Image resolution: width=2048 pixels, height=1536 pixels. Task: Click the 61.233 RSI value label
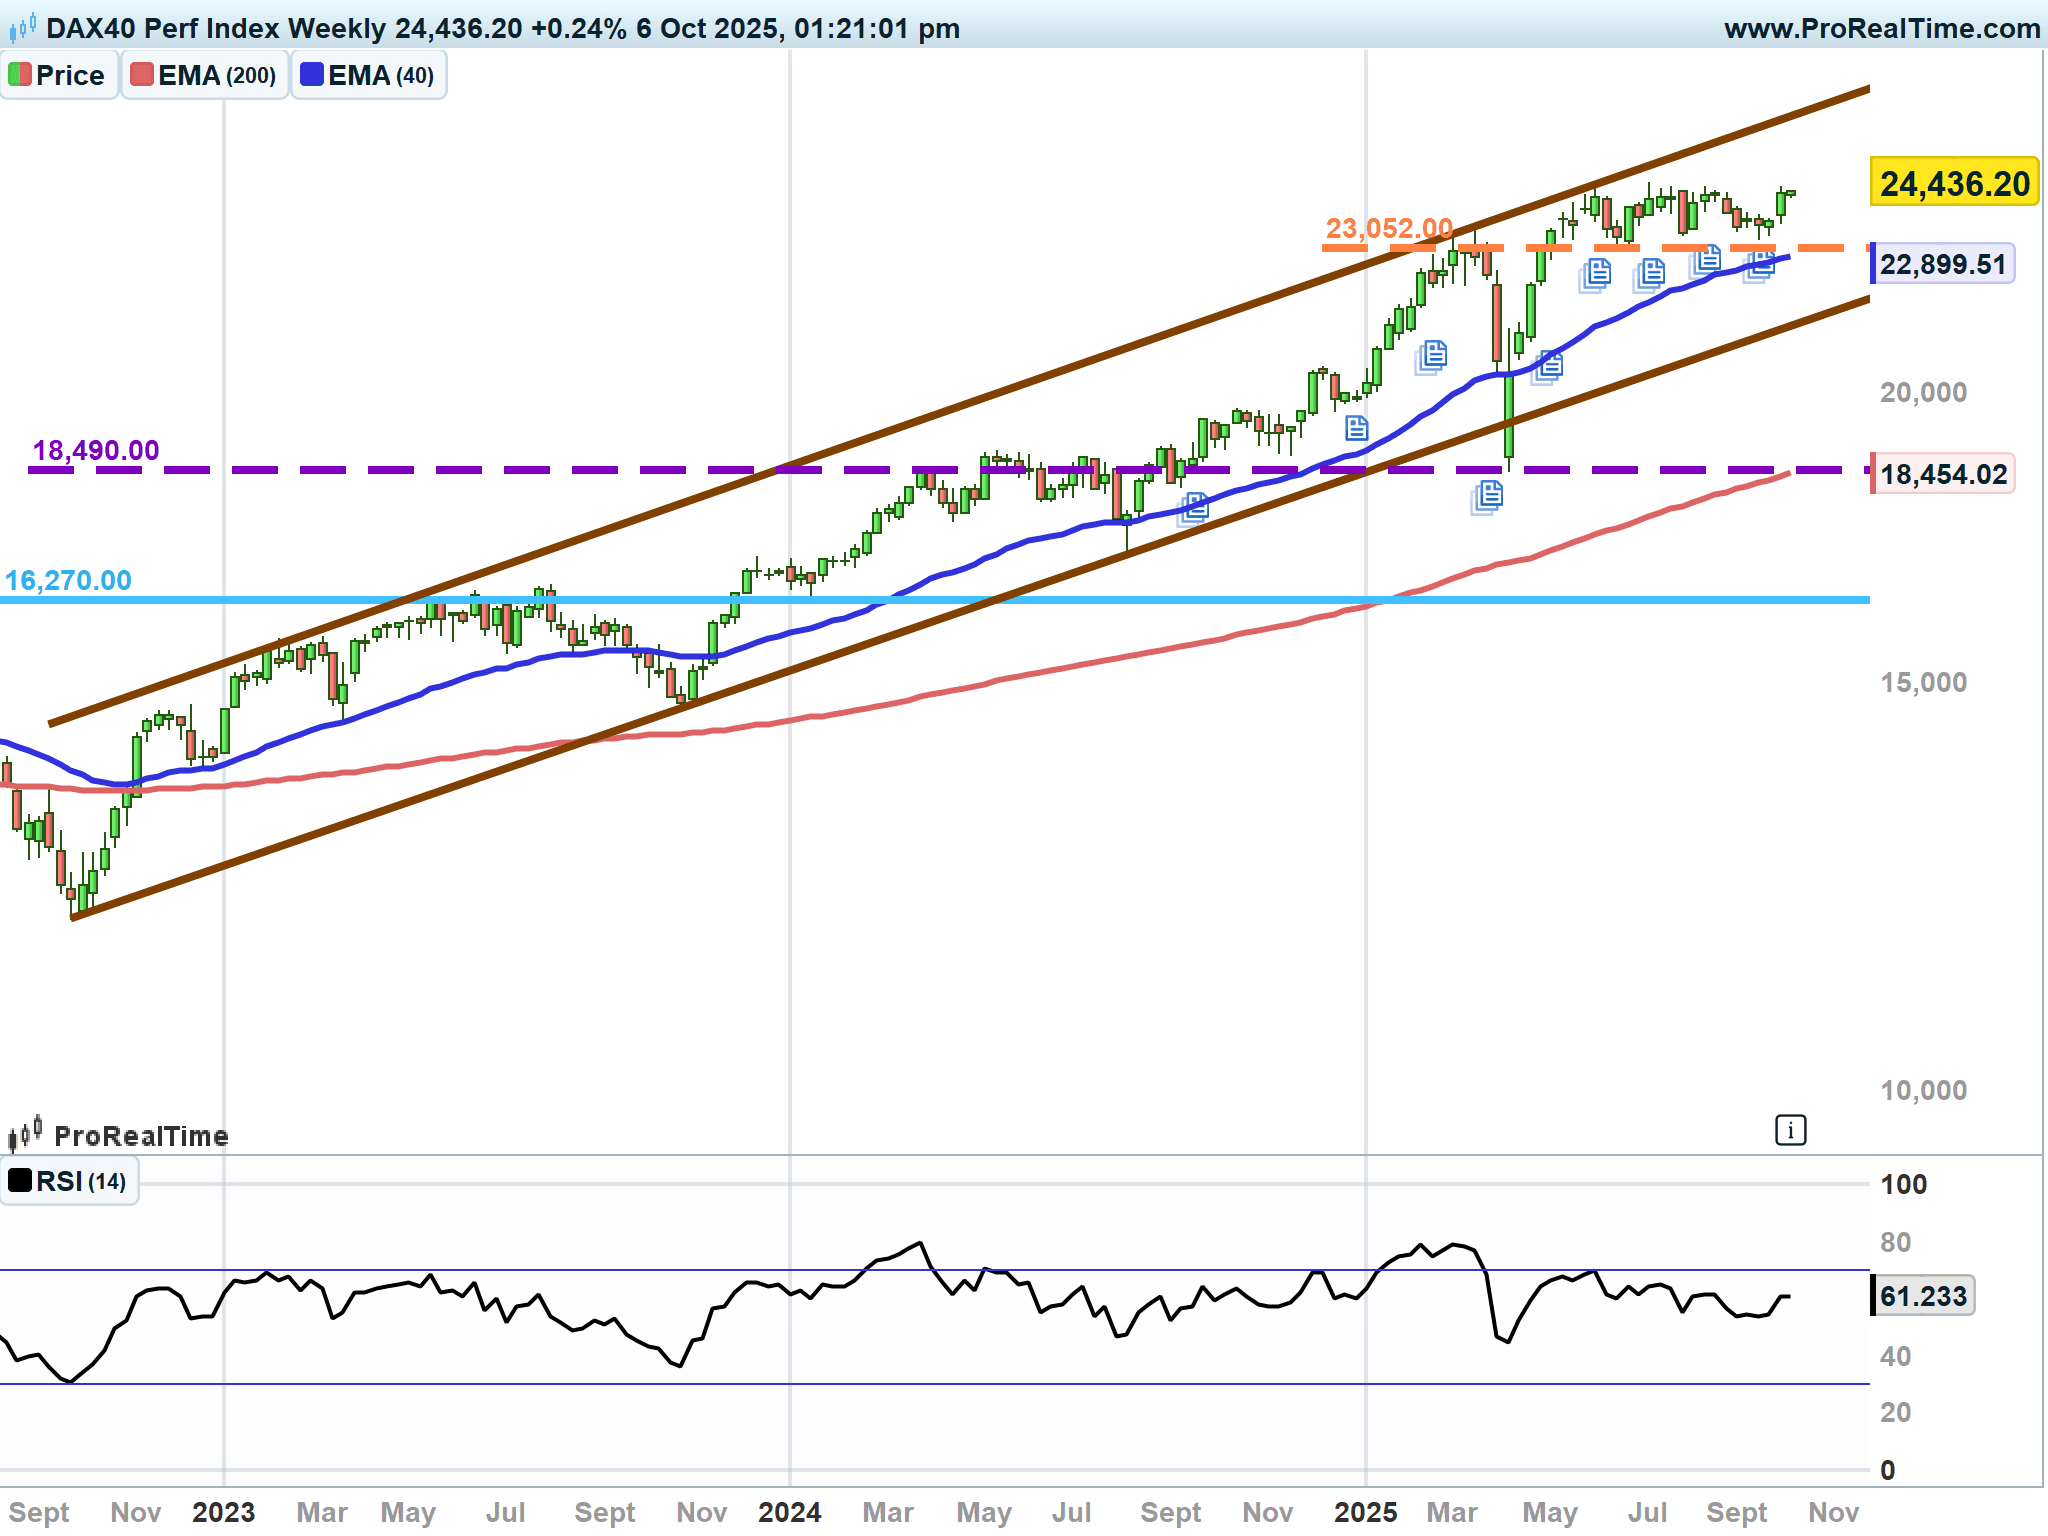1922,1296
